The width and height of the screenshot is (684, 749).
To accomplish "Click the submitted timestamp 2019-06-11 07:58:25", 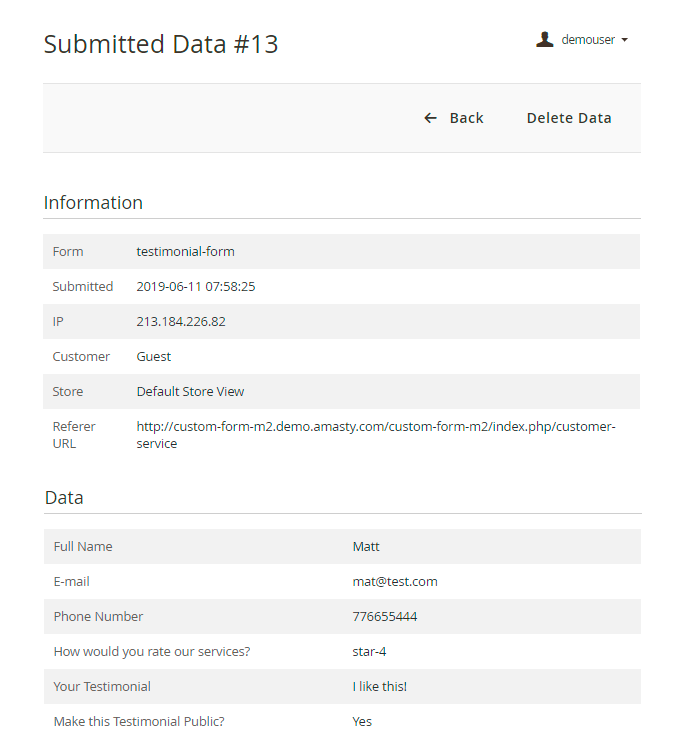I will tap(196, 287).
